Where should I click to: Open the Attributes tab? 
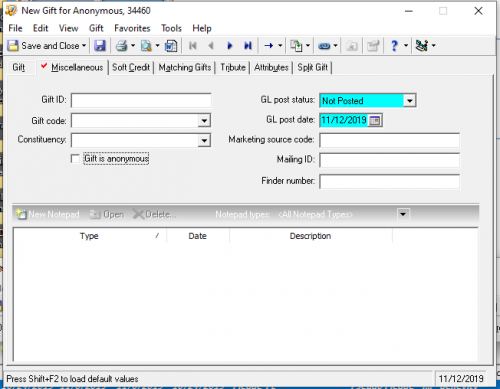[271, 67]
